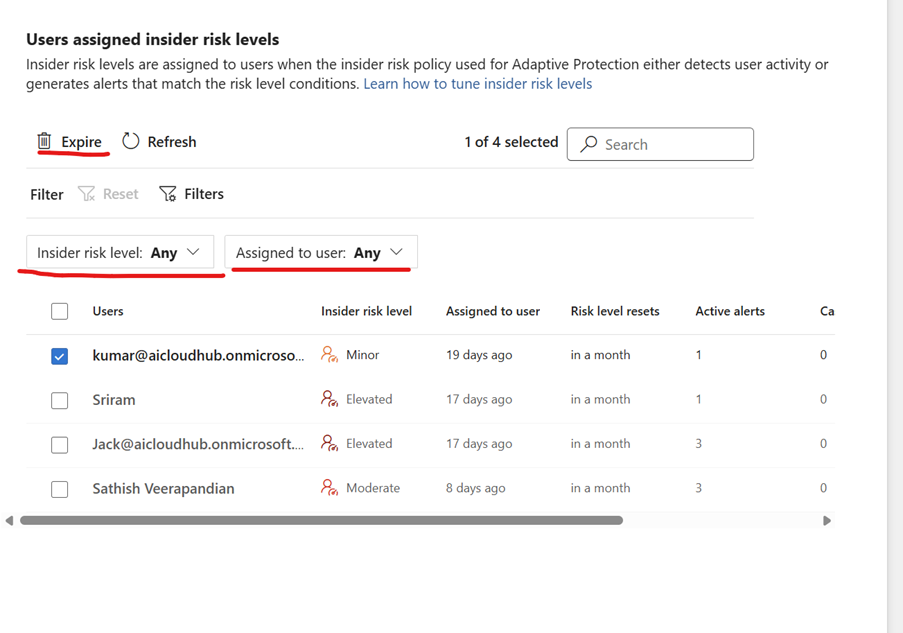Image resolution: width=903 pixels, height=633 pixels.
Task: Select the Sathish Veerapandian row checkbox
Action: tap(60, 489)
